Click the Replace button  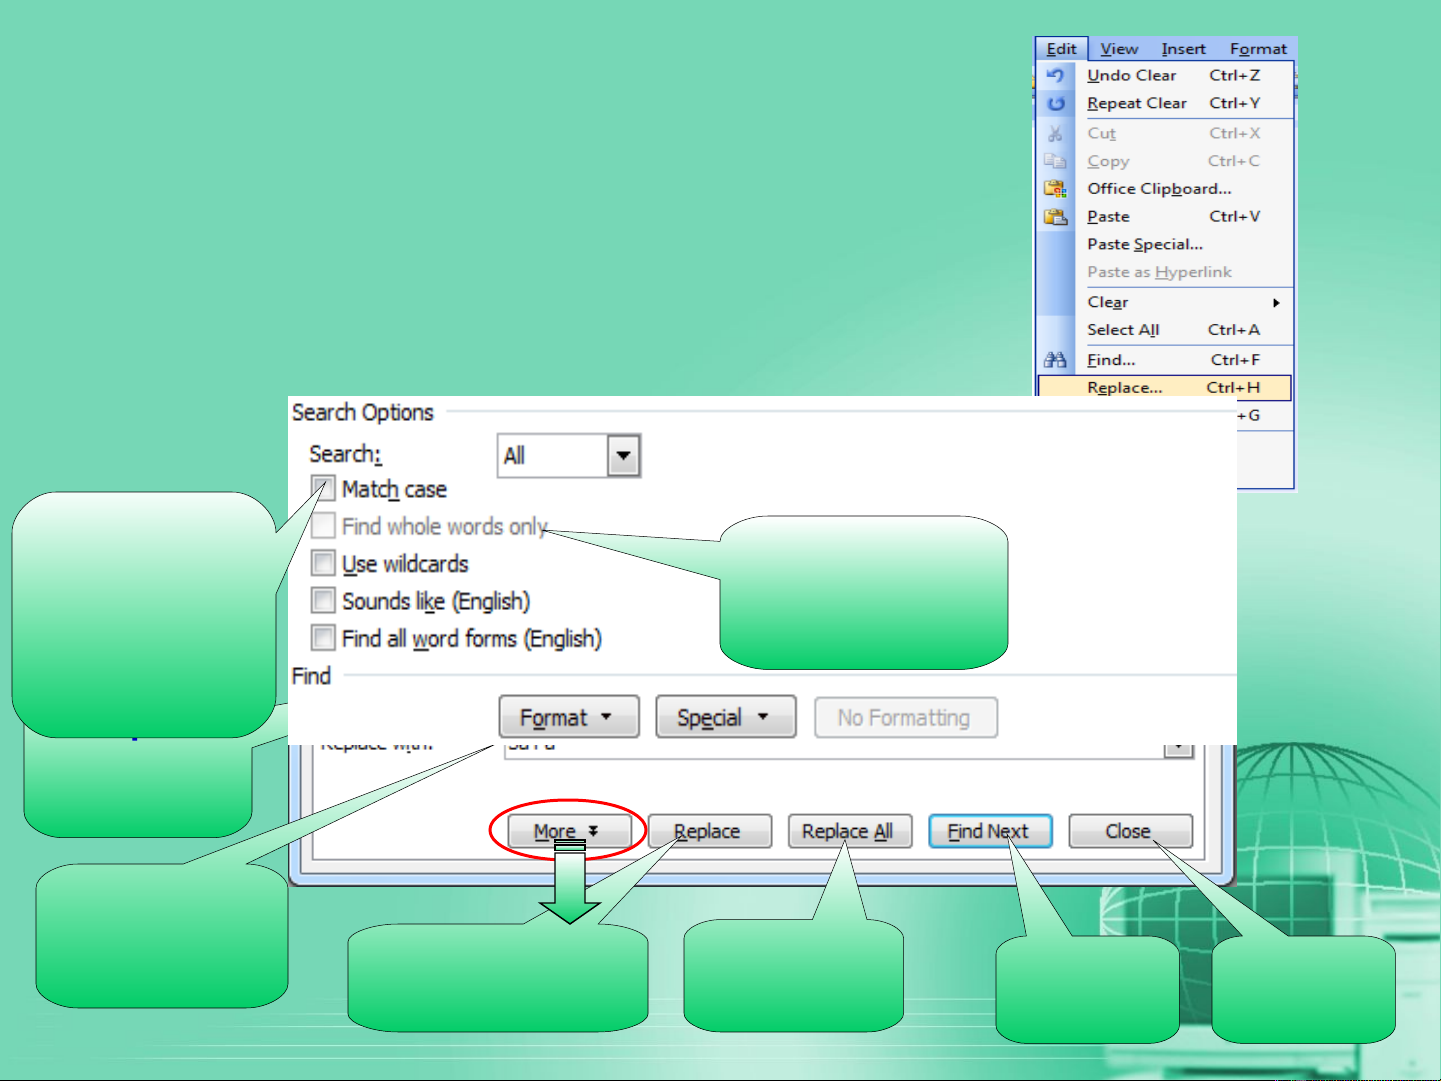click(709, 831)
